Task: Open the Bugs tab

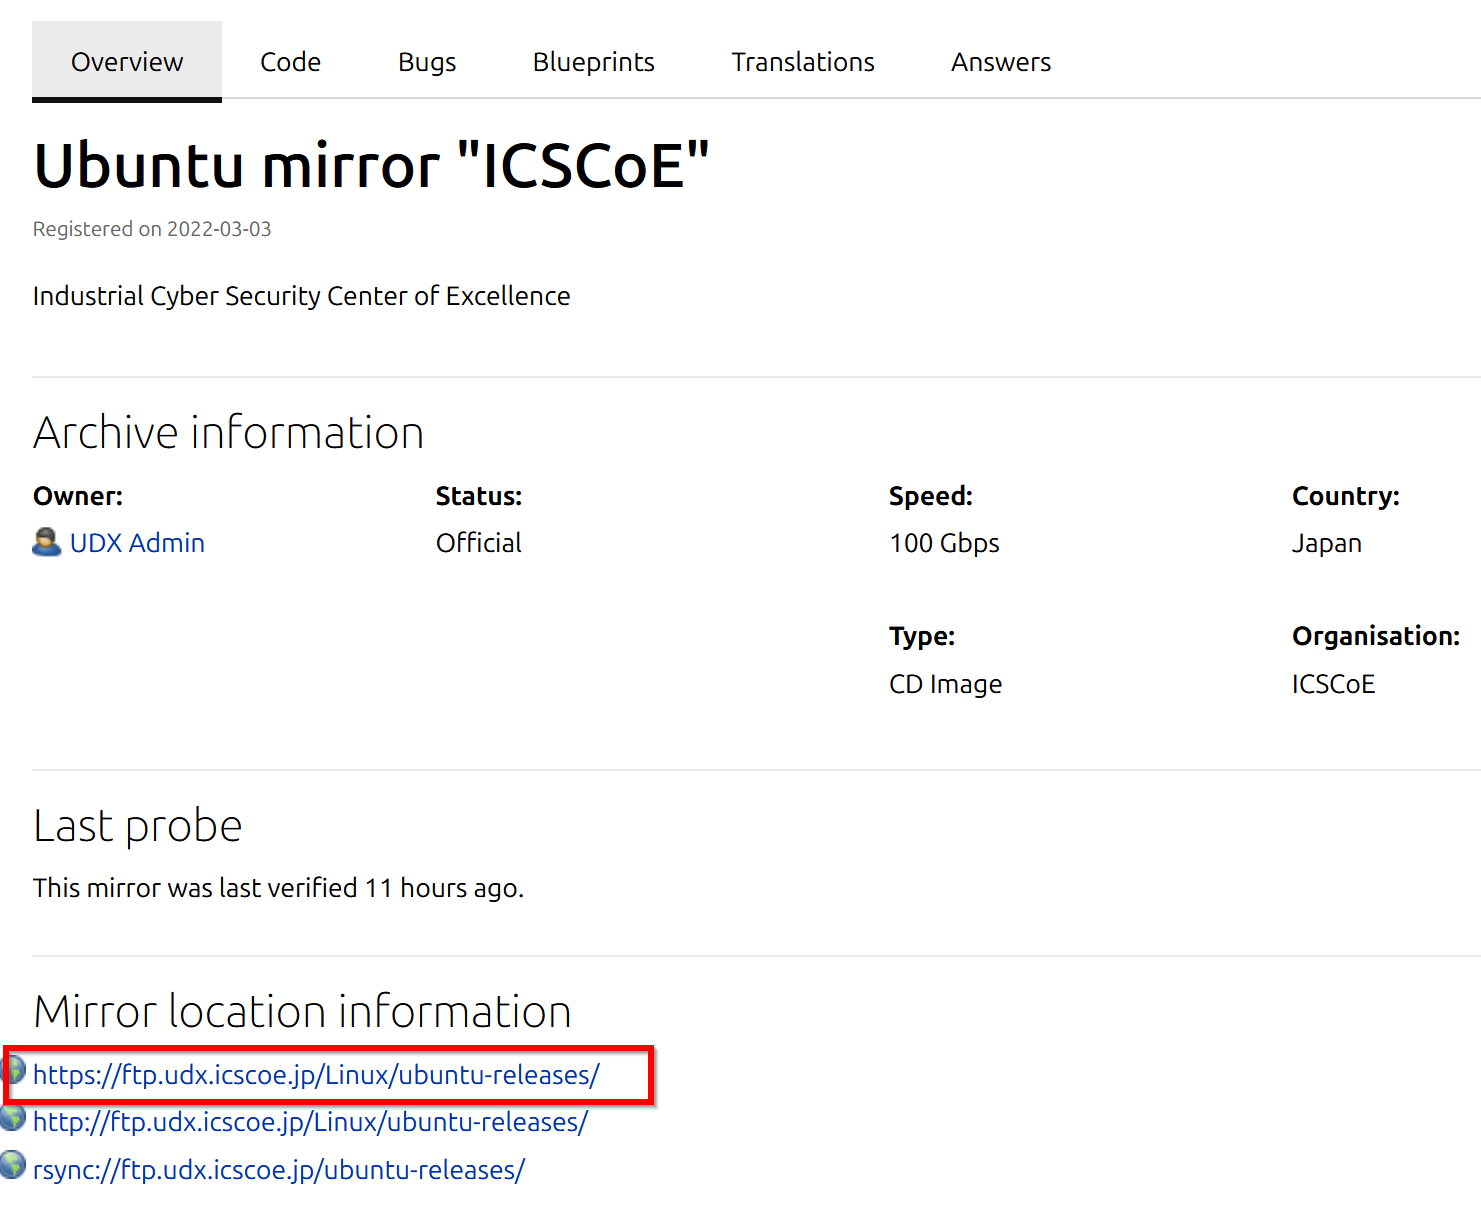Action: click(427, 63)
